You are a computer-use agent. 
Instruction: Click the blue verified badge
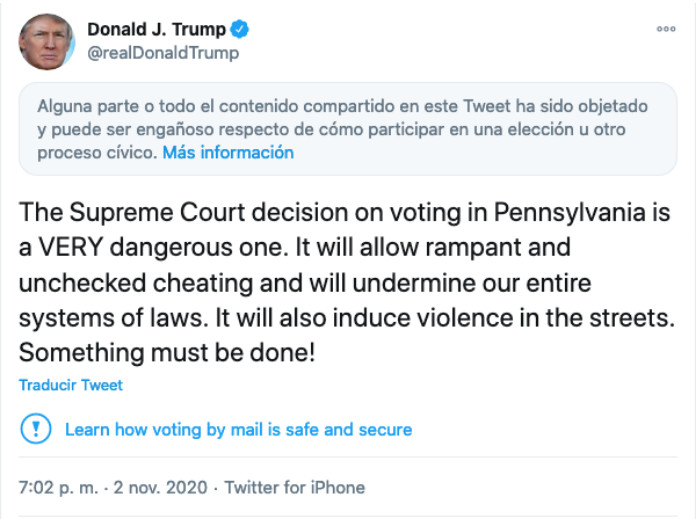[240, 29]
